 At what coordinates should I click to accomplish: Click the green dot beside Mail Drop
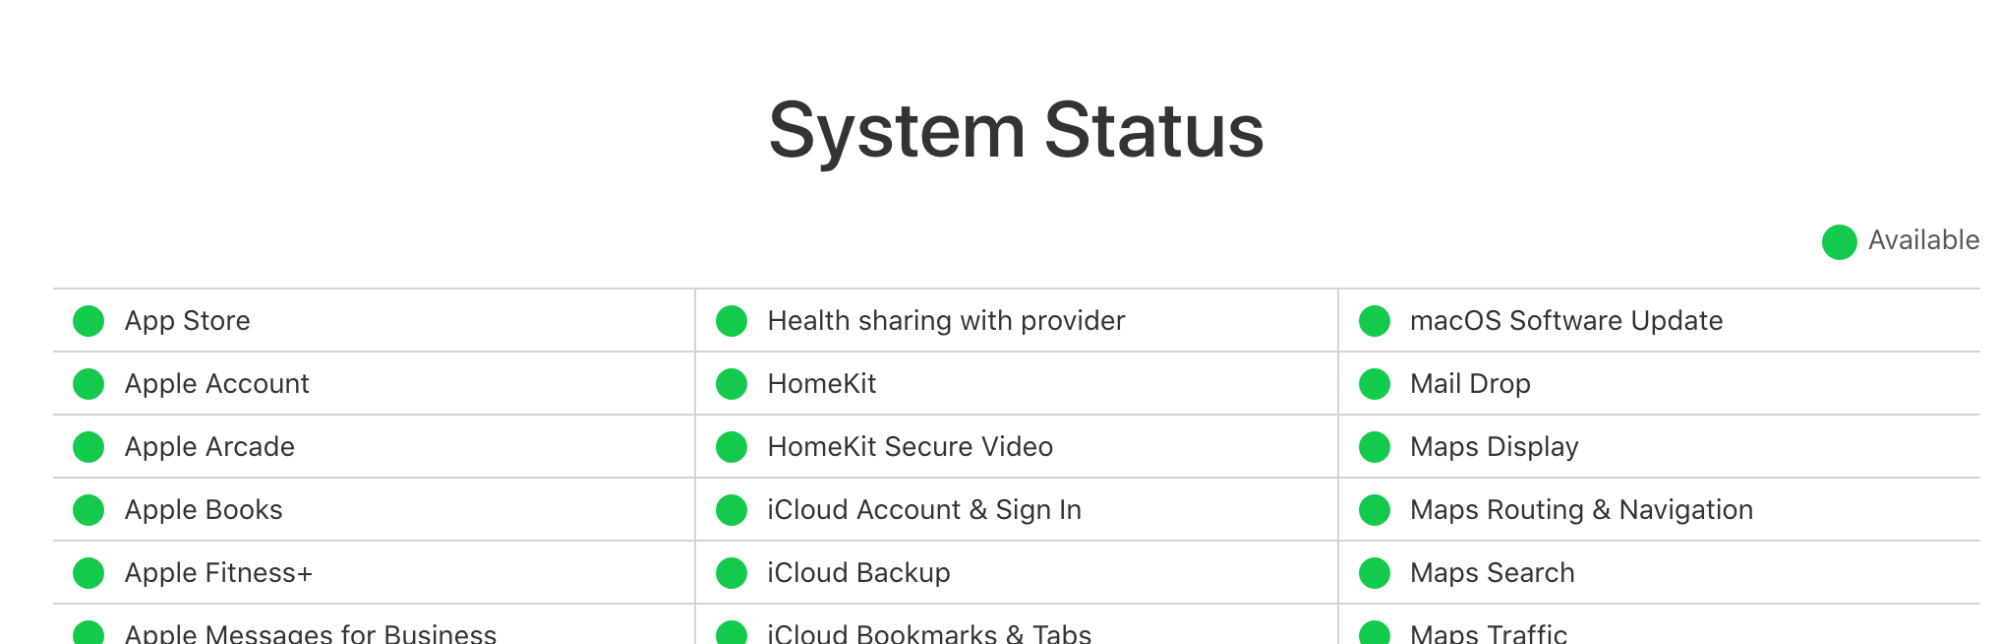point(1375,384)
